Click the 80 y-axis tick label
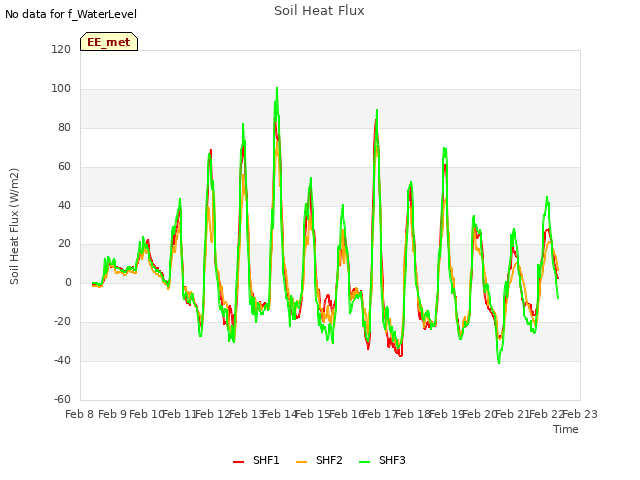Viewport: 640px width, 480px height. click(x=64, y=127)
